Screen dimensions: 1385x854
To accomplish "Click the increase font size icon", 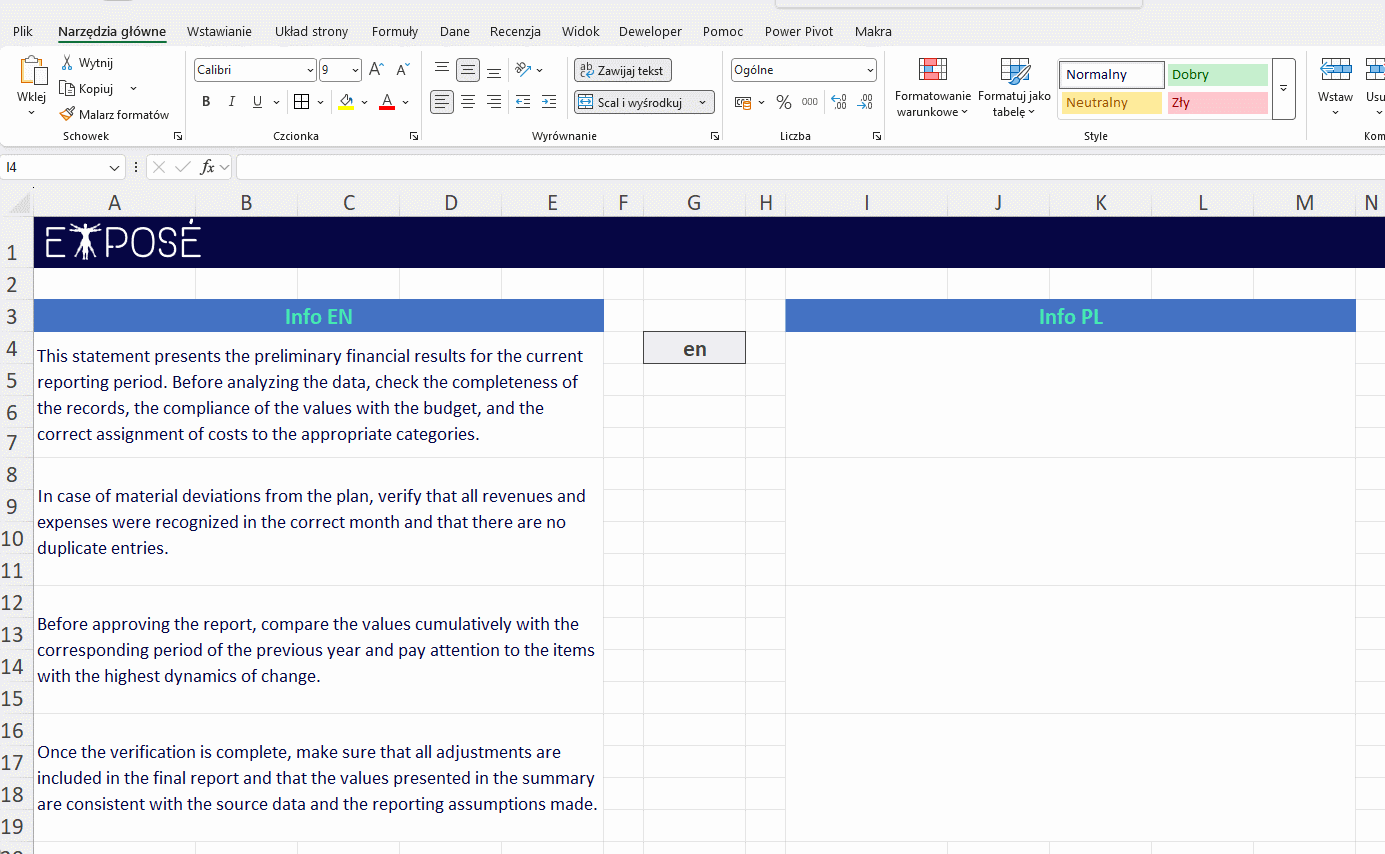I will coord(376,70).
